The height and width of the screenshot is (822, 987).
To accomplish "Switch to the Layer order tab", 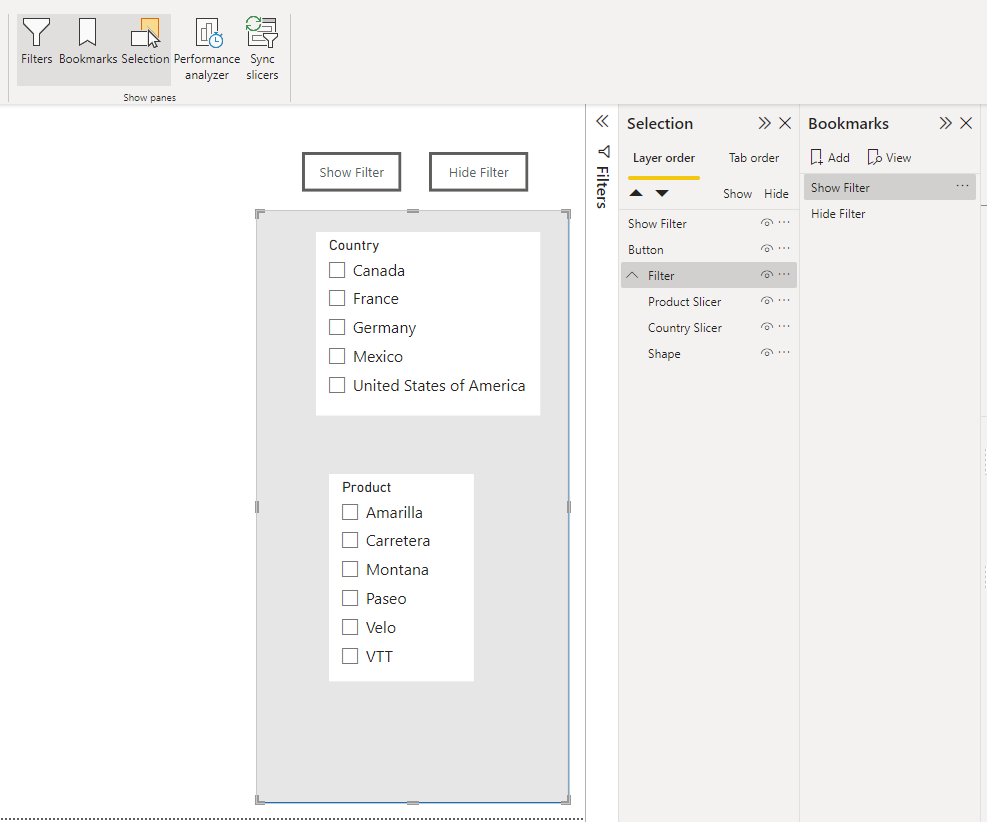I will click(x=663, y=158).
